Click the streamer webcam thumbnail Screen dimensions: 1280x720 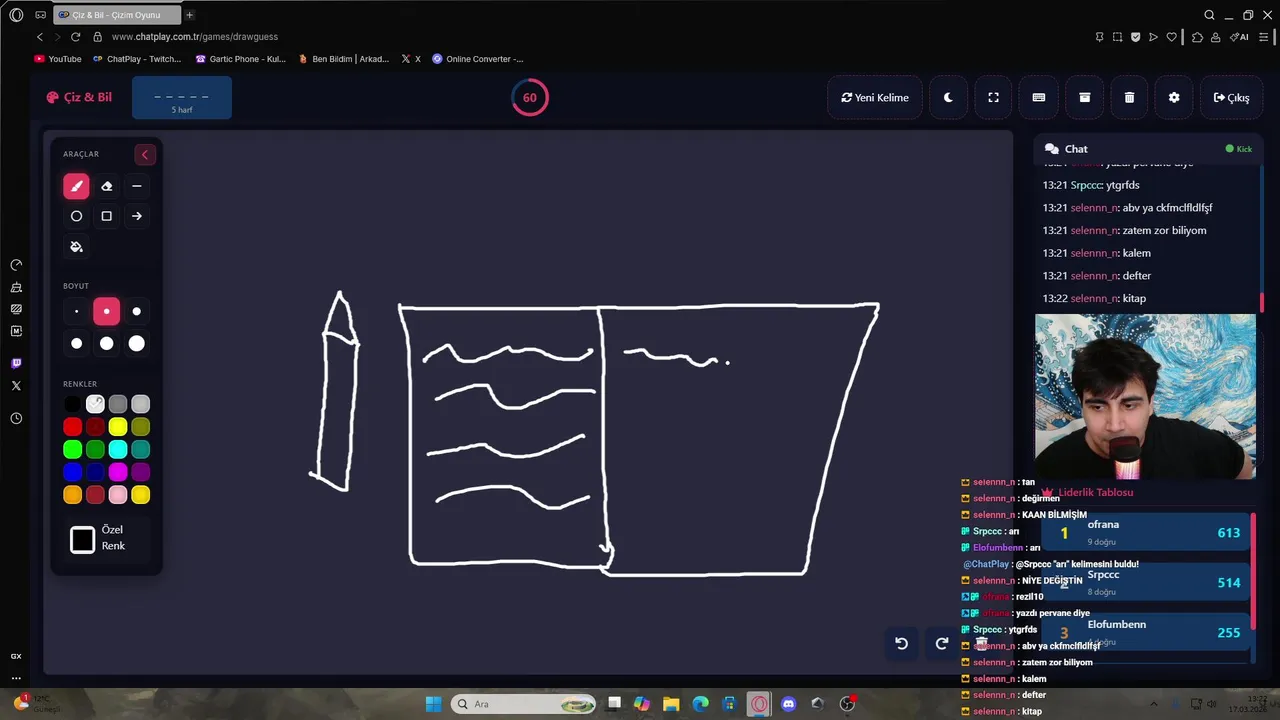pos(1145,397)
